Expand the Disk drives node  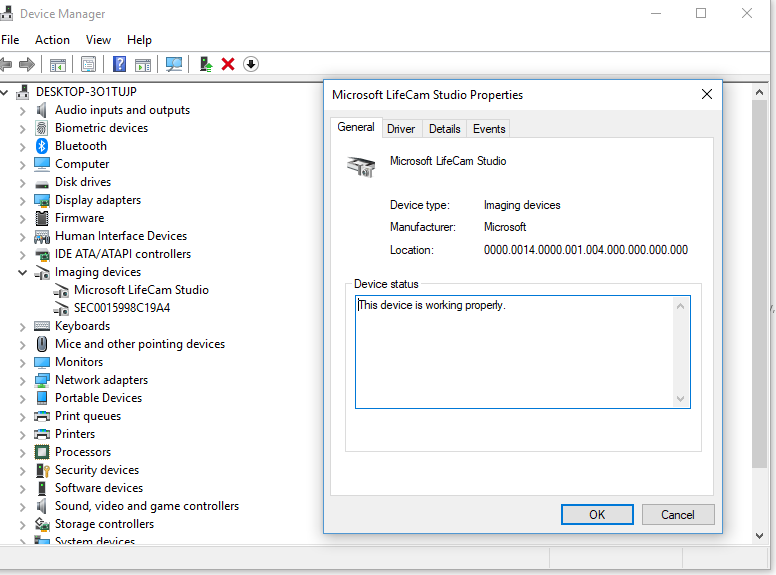coord(22,183)
